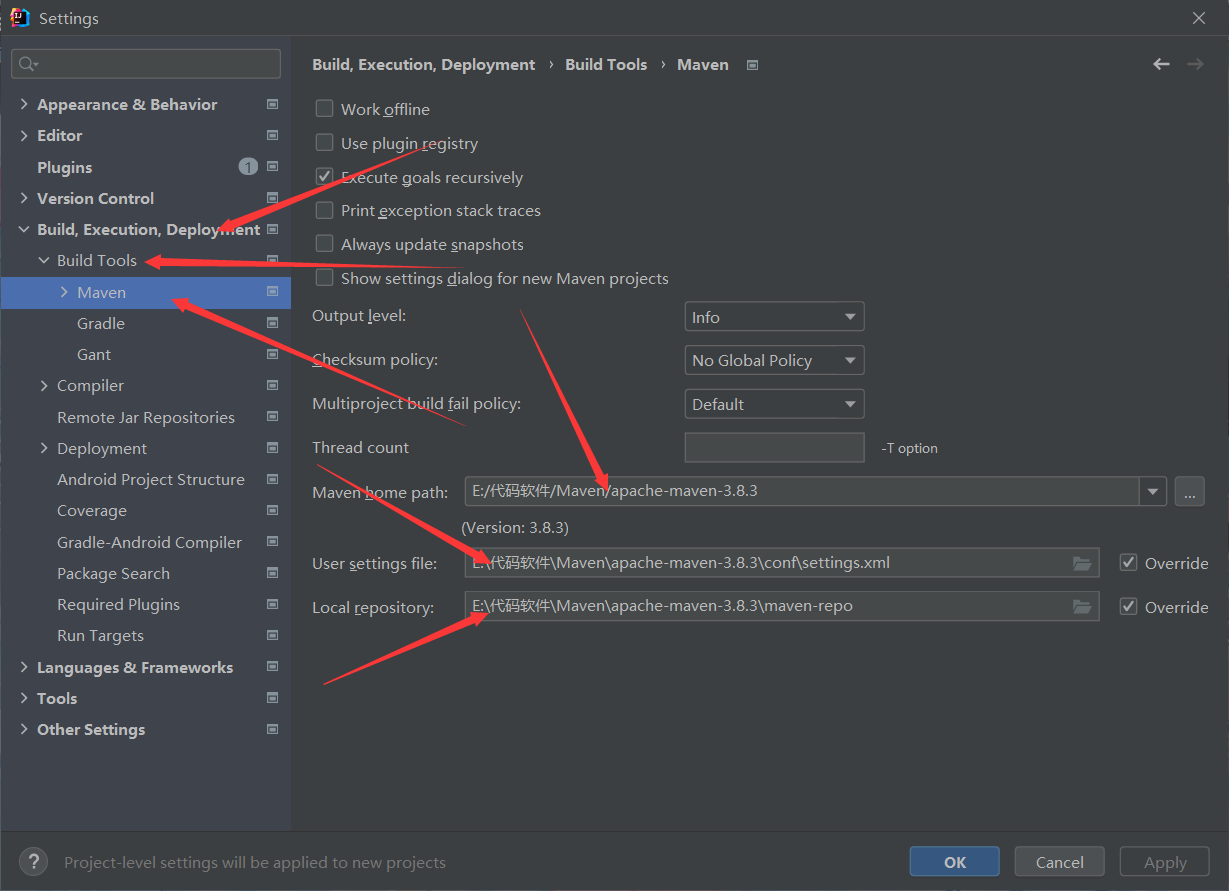Click the project-level icon beside Gradle
1229x891 pixels.
pyautogui.click(x=272, y=323)
